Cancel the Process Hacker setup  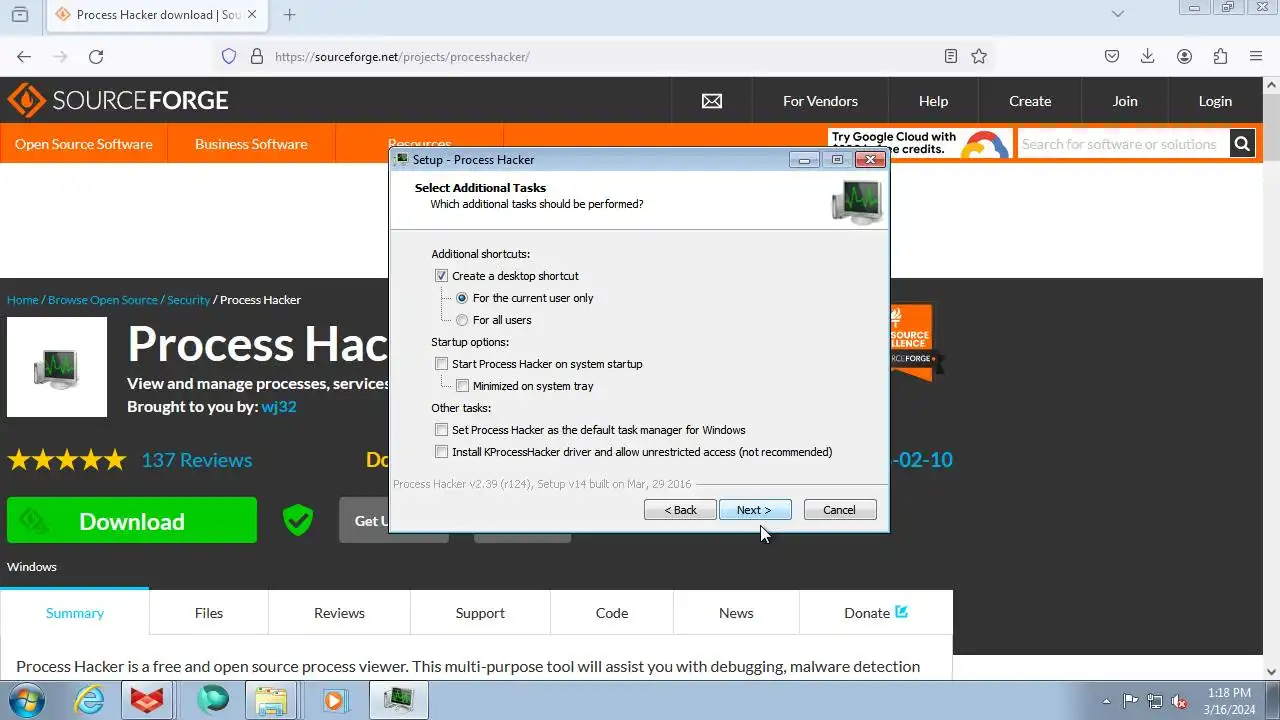840,510
